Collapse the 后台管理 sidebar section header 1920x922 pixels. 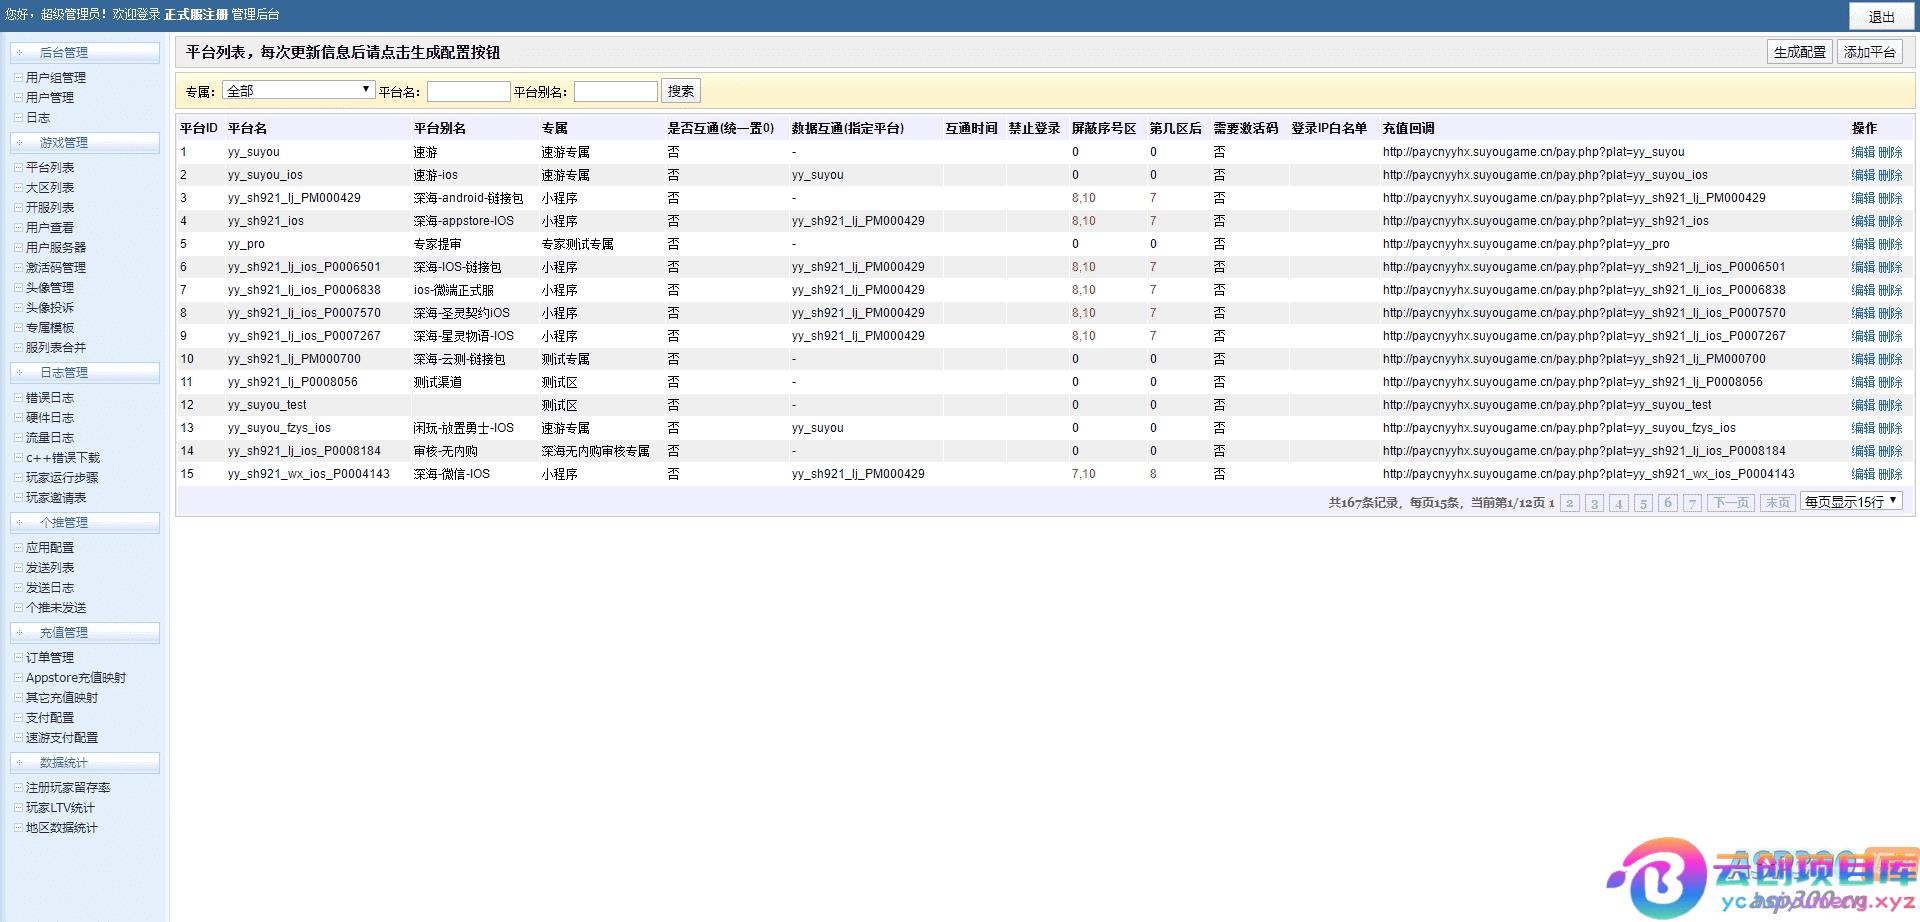tap(84, 53)
